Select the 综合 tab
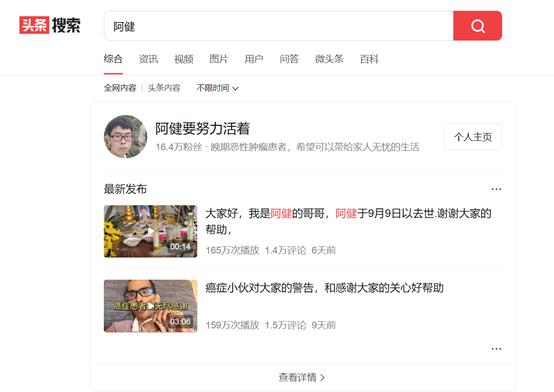Screen dimensions: 554x392 point(113,59)
